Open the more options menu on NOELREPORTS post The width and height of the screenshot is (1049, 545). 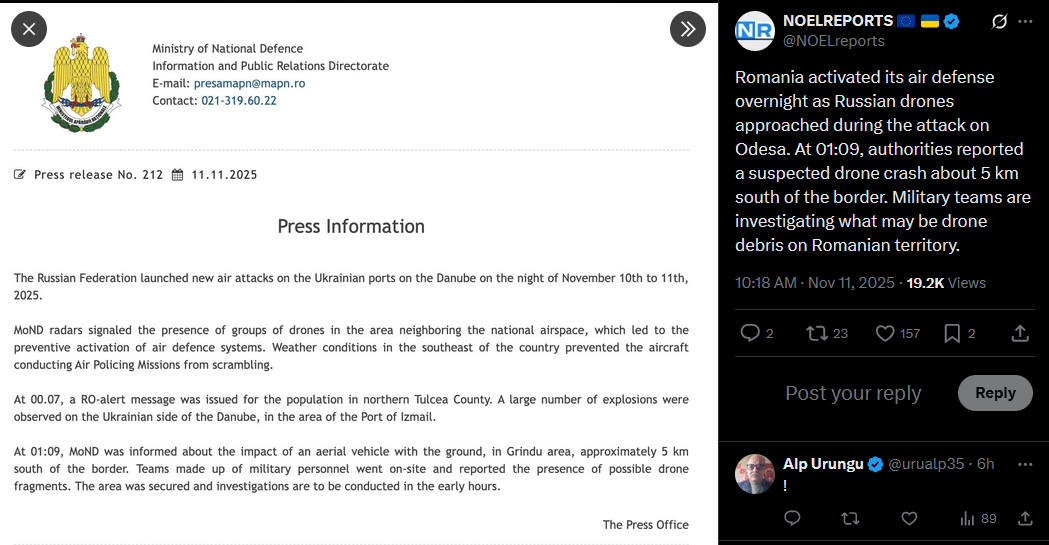(x=1025, y=22)
